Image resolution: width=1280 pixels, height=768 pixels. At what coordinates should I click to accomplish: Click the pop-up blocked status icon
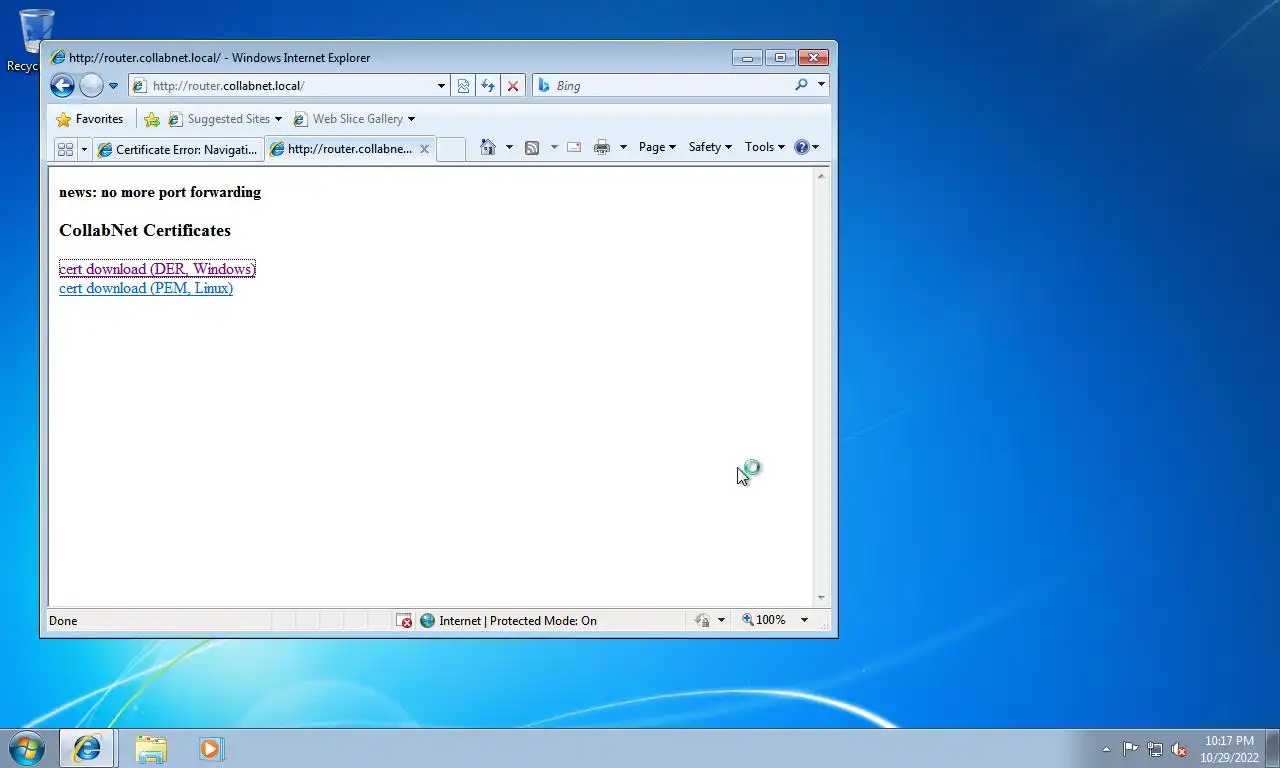(404, 621)
